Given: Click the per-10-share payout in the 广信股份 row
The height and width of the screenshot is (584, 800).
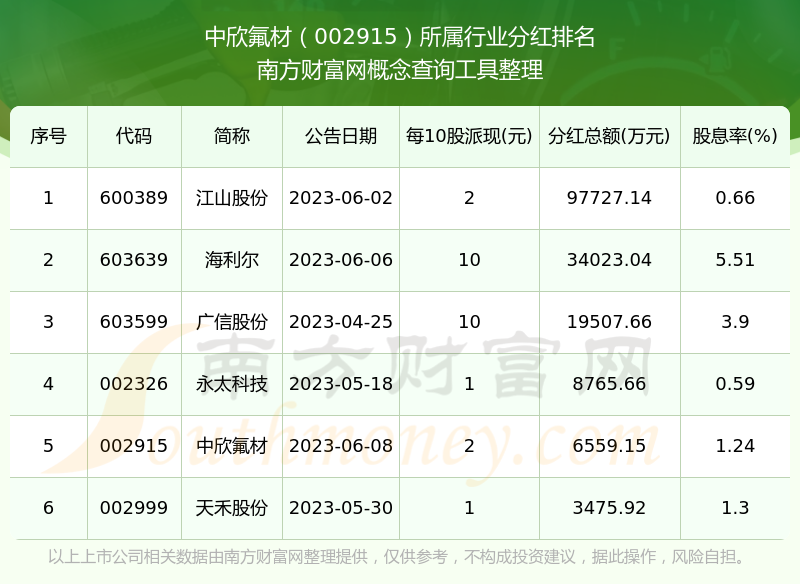Looking at the screenshot, I should click(x=469, y=322).
